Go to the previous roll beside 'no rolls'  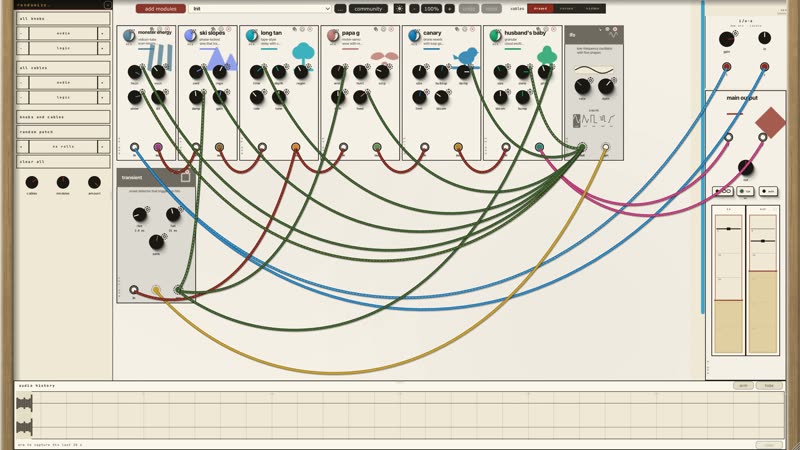[x=22, y=146]
